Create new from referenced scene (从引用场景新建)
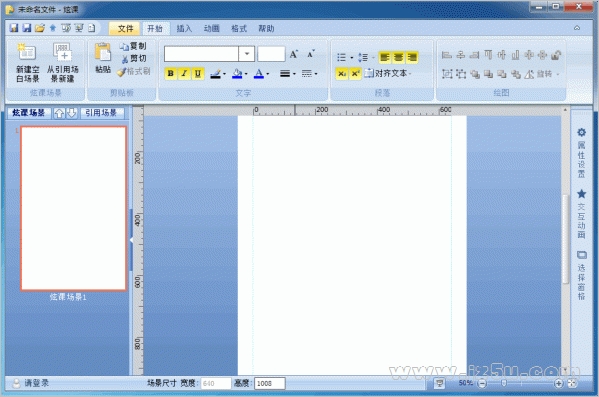The width and height of the screenshot is (599, 397). [63, 63]
